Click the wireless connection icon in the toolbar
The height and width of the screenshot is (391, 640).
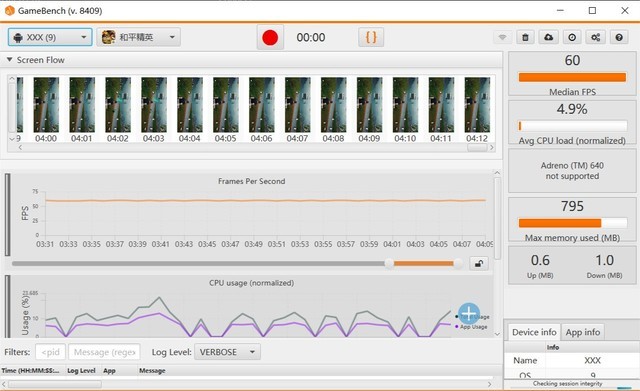(502, 38)
